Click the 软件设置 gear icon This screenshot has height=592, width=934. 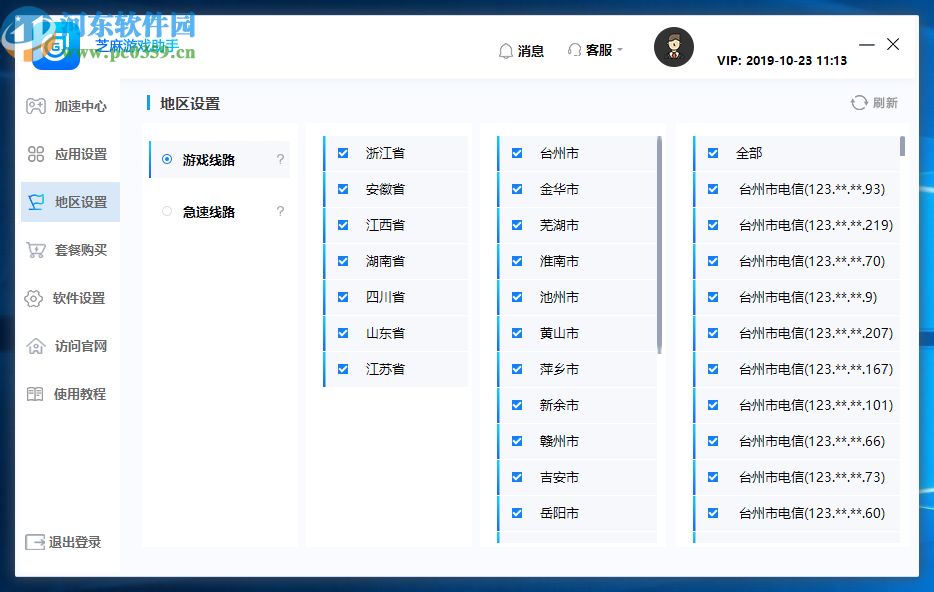pos(34,297)
